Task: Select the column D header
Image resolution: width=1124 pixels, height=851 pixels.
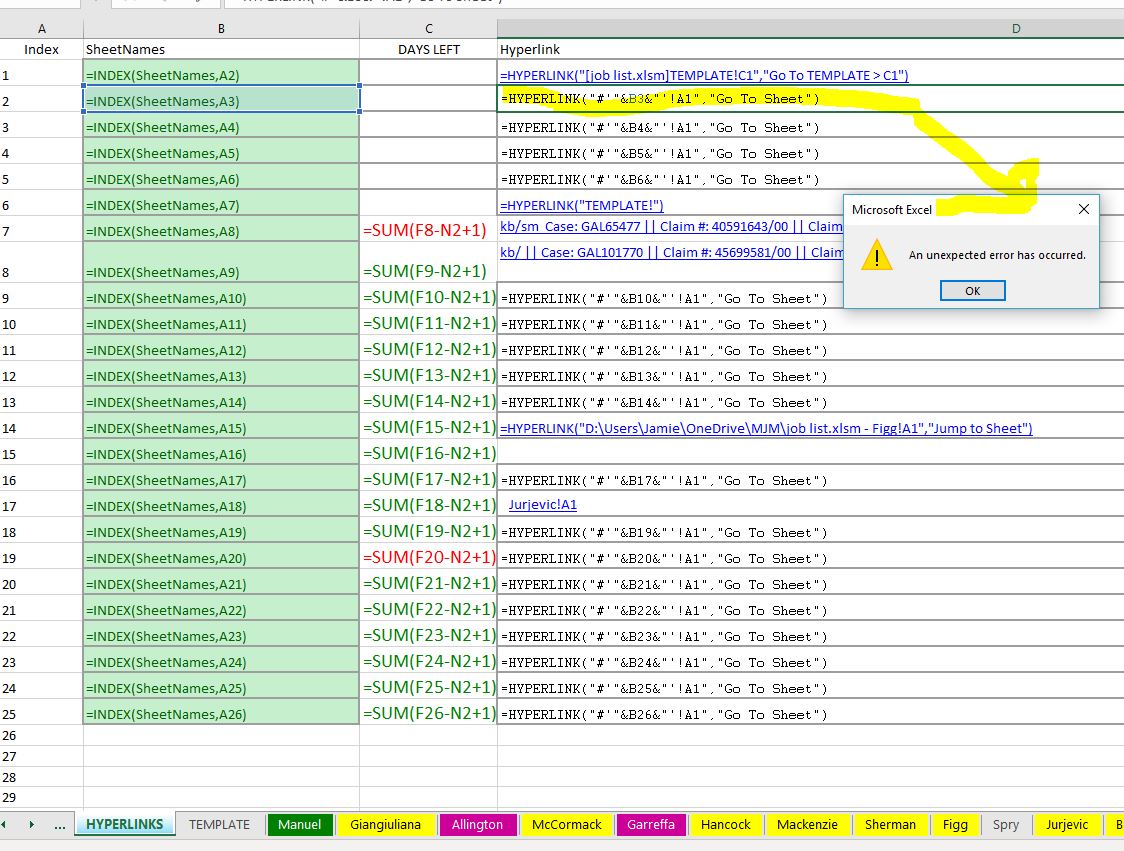Action: (x=1017, y=29)
